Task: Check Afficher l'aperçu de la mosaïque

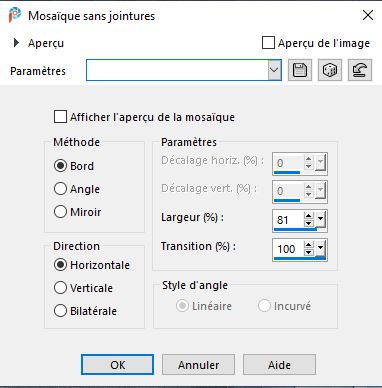Action: point(60,117)
